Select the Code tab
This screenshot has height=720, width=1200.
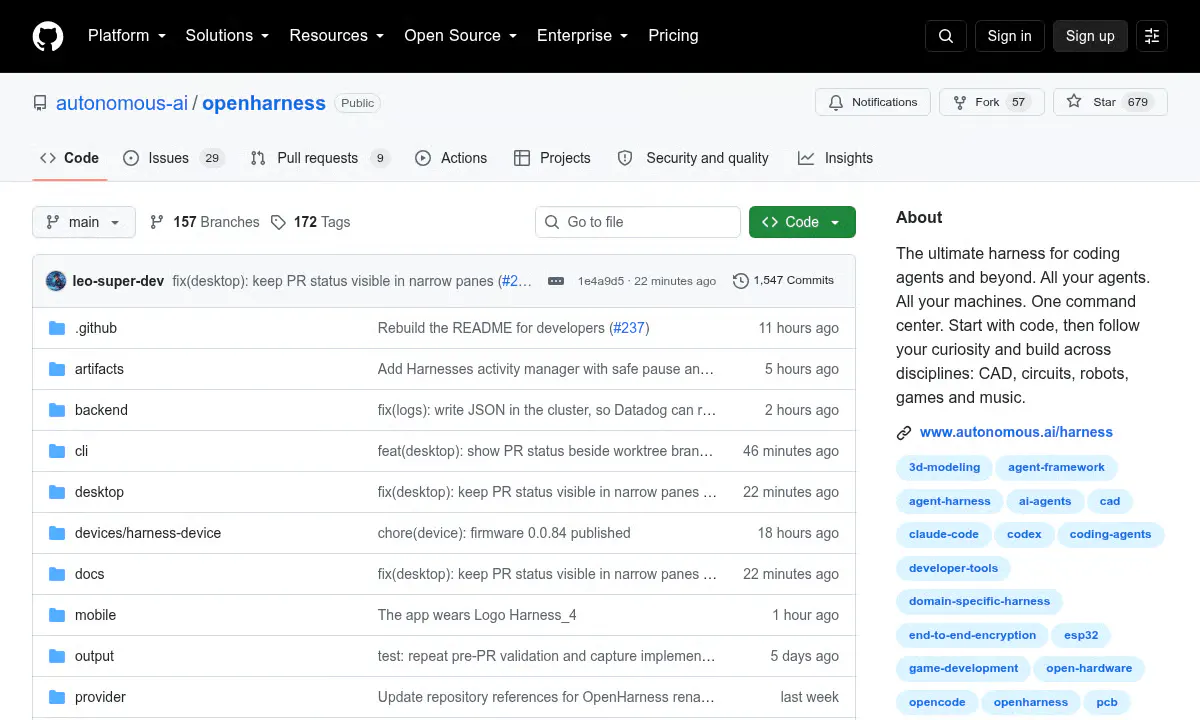coord(70,158)
